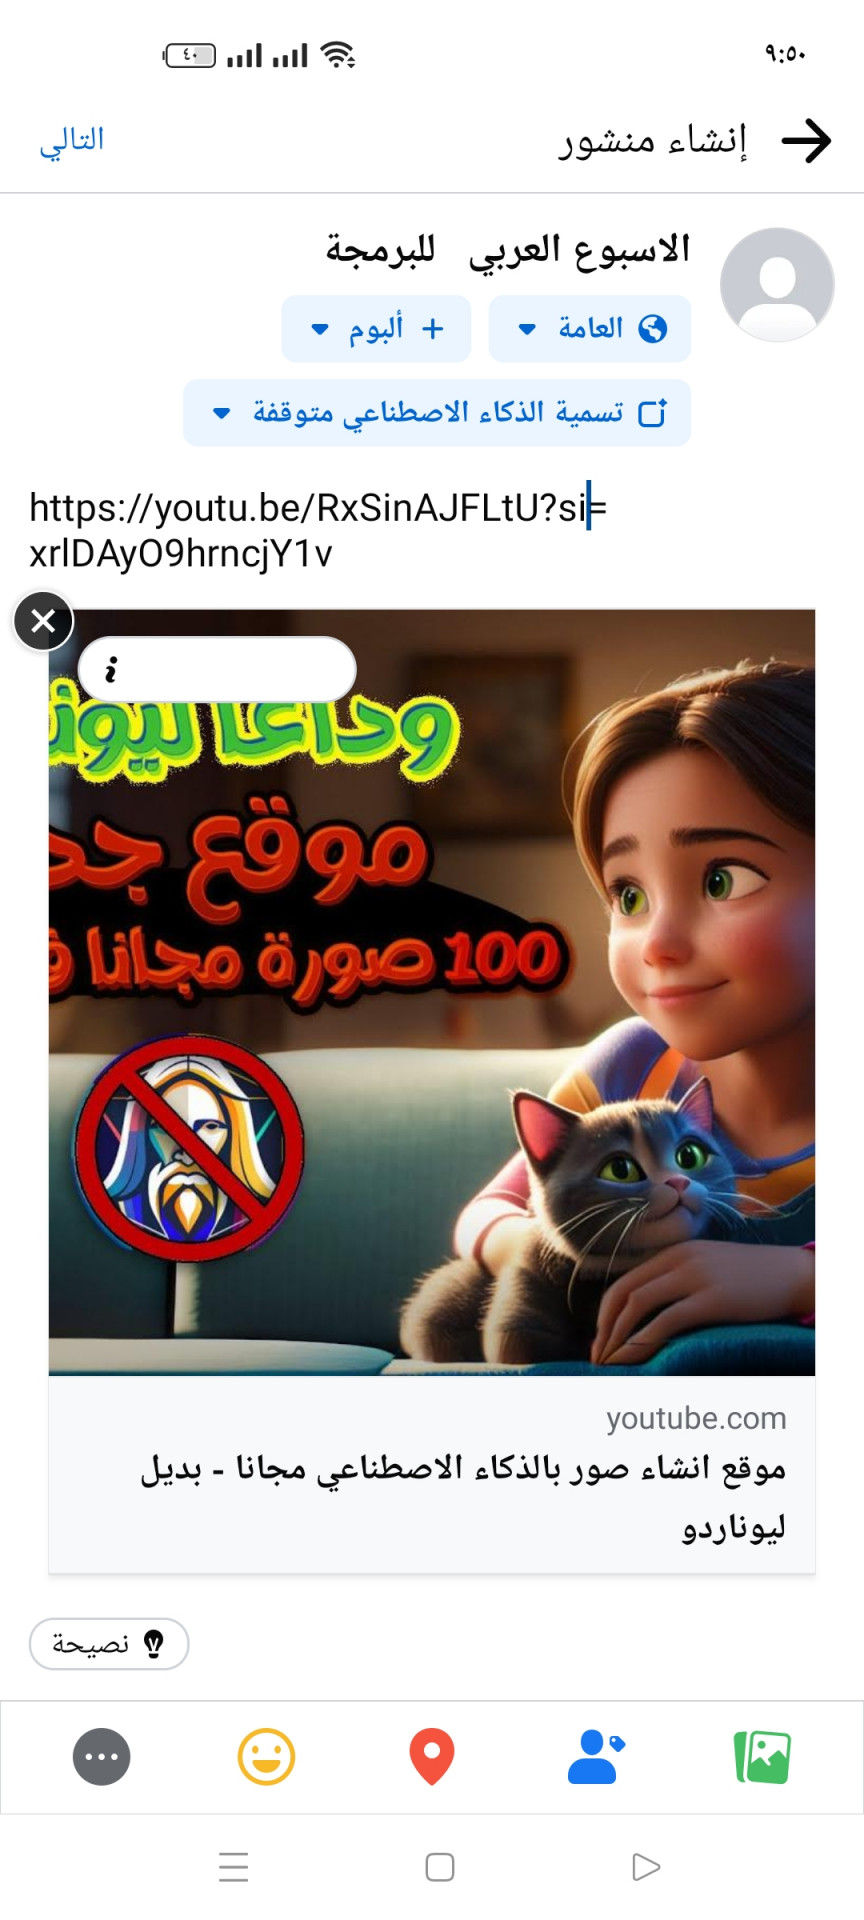Remove the YouTube link preview
The height and width of the screenshot is (1920, 864).
coord(43,621)
